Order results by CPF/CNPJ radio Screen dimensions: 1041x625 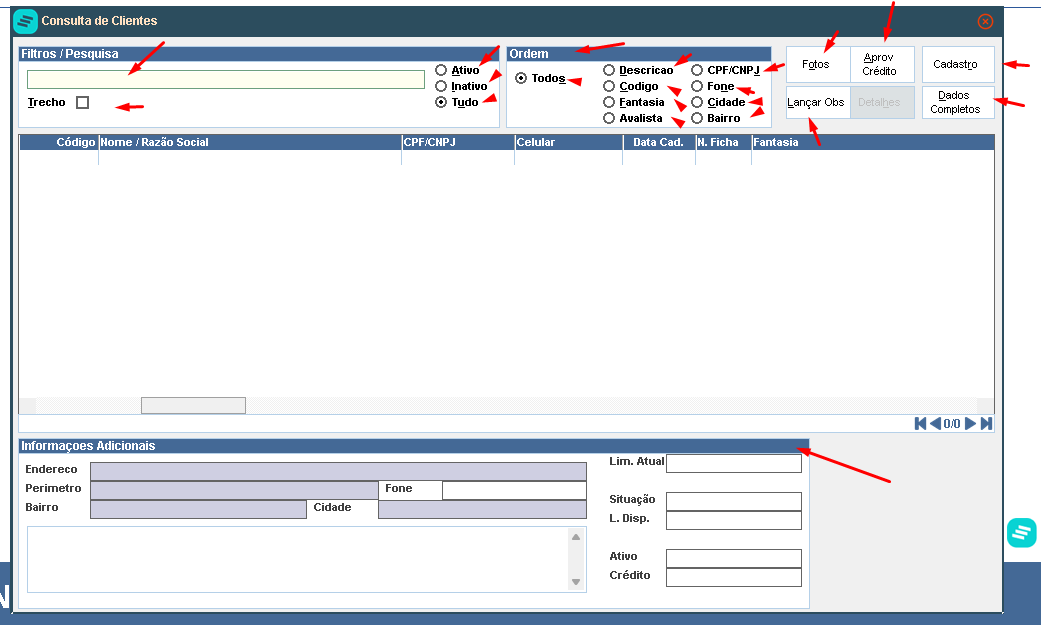pyautogui.click(x=697, y=70)
